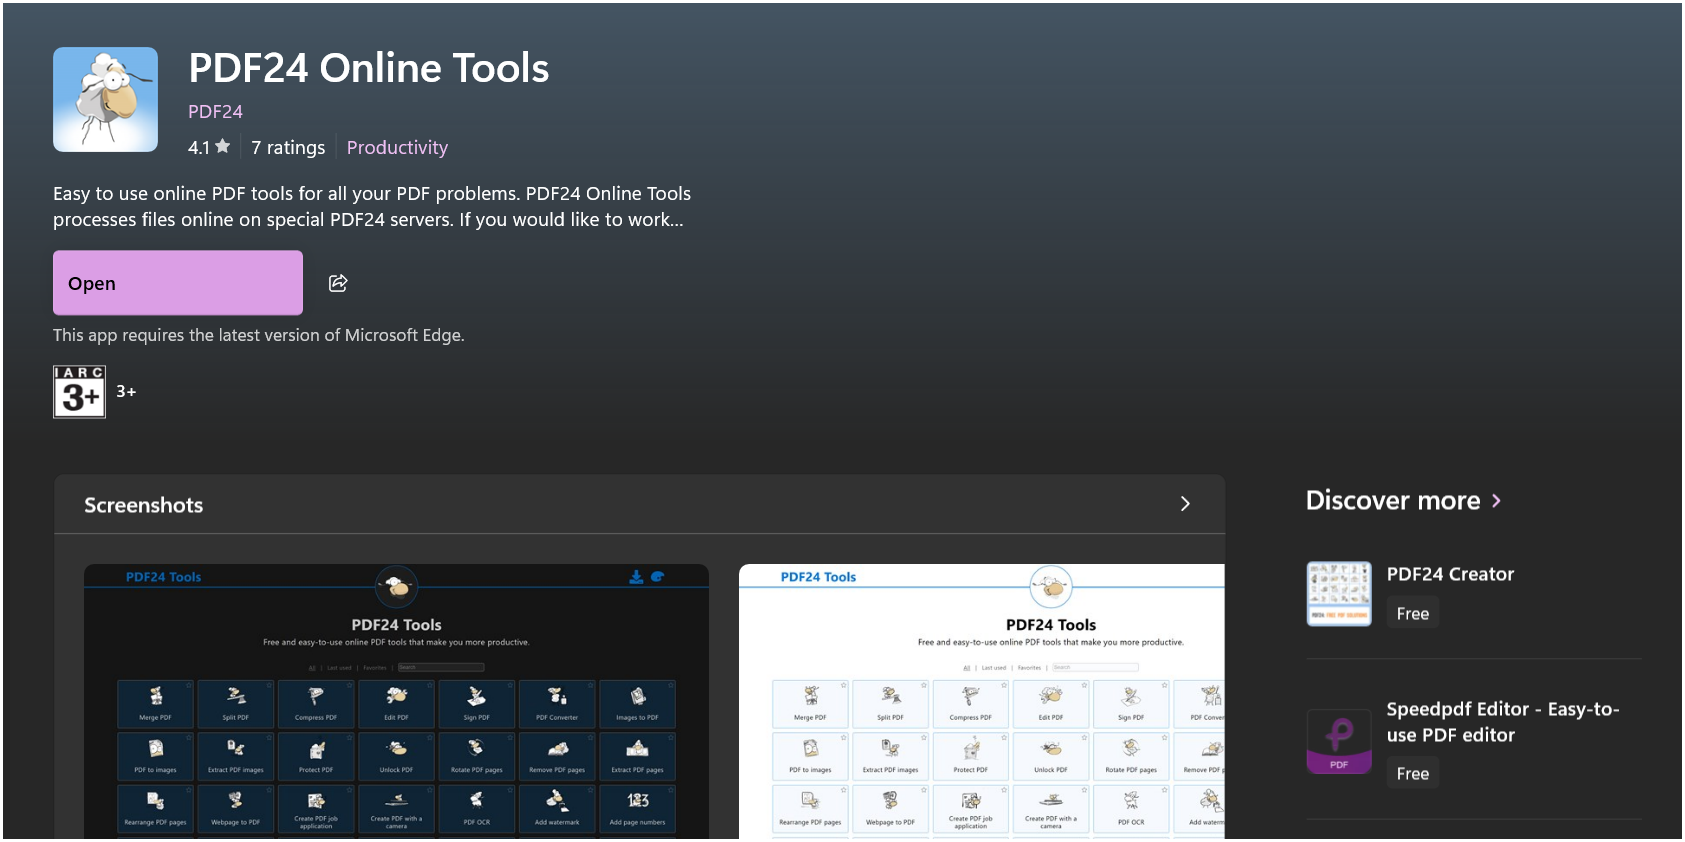Click Free button under Speedpdf Editor
Viewport: 1685px width, 842px height.
pos(1412,773)
